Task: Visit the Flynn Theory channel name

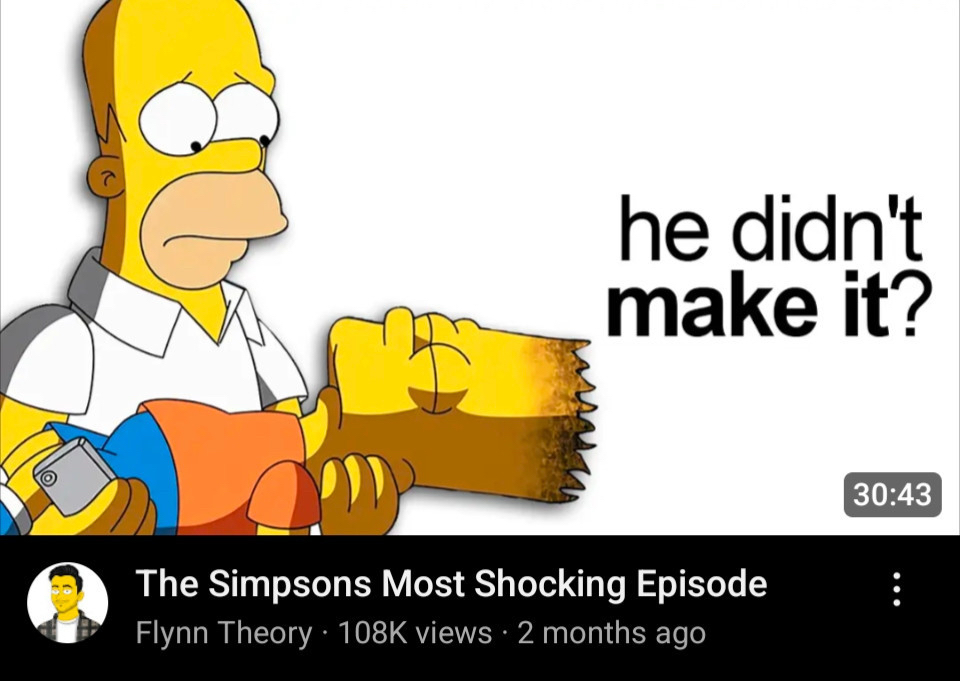Action: [223, 633]
